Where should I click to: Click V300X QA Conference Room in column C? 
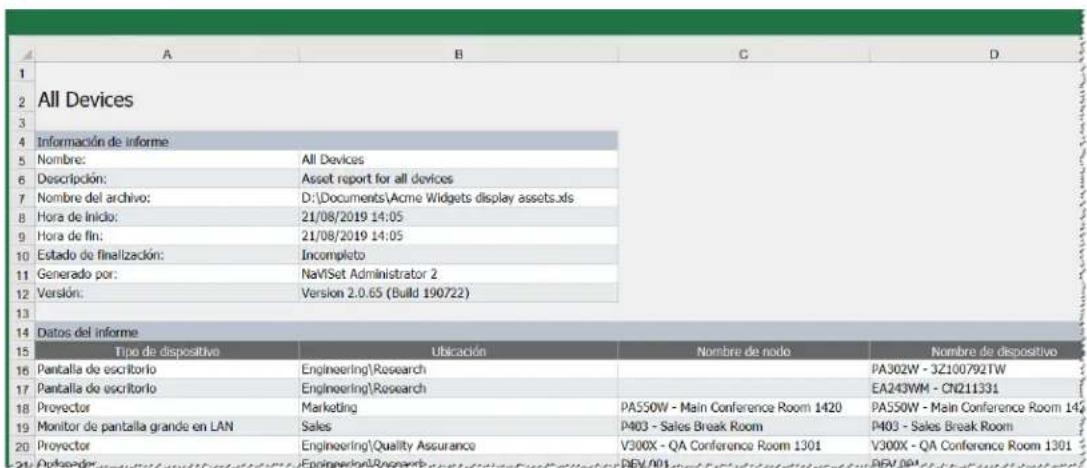point(743,446)
